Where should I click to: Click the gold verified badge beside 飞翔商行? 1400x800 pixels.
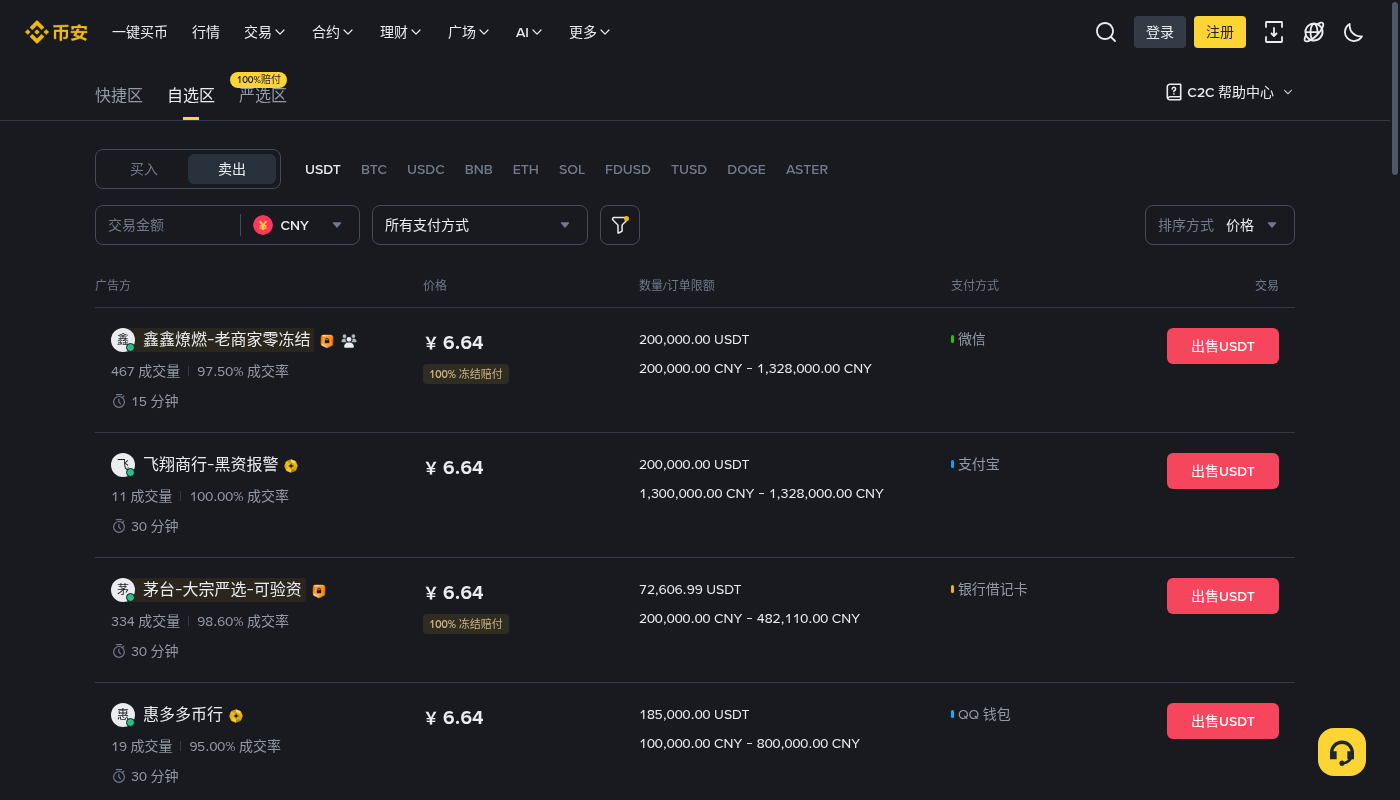(291, 466)
